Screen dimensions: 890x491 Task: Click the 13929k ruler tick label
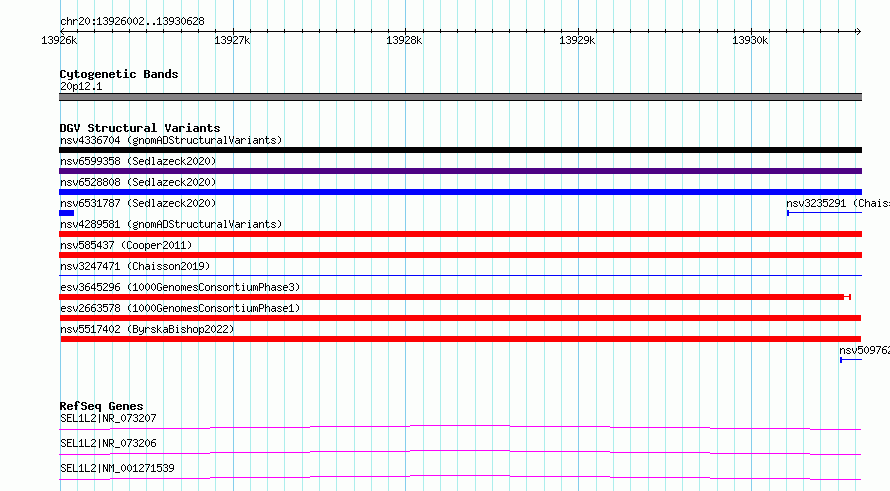(577, 40)
